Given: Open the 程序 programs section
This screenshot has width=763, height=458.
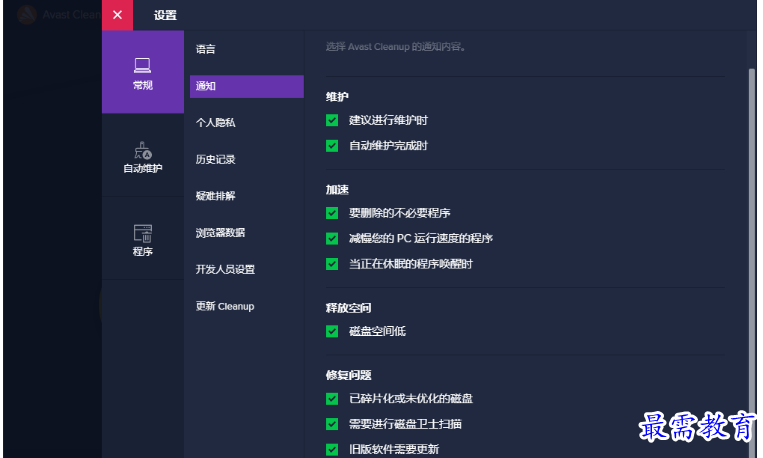Looking at the screenshot, I should (143, 239).
